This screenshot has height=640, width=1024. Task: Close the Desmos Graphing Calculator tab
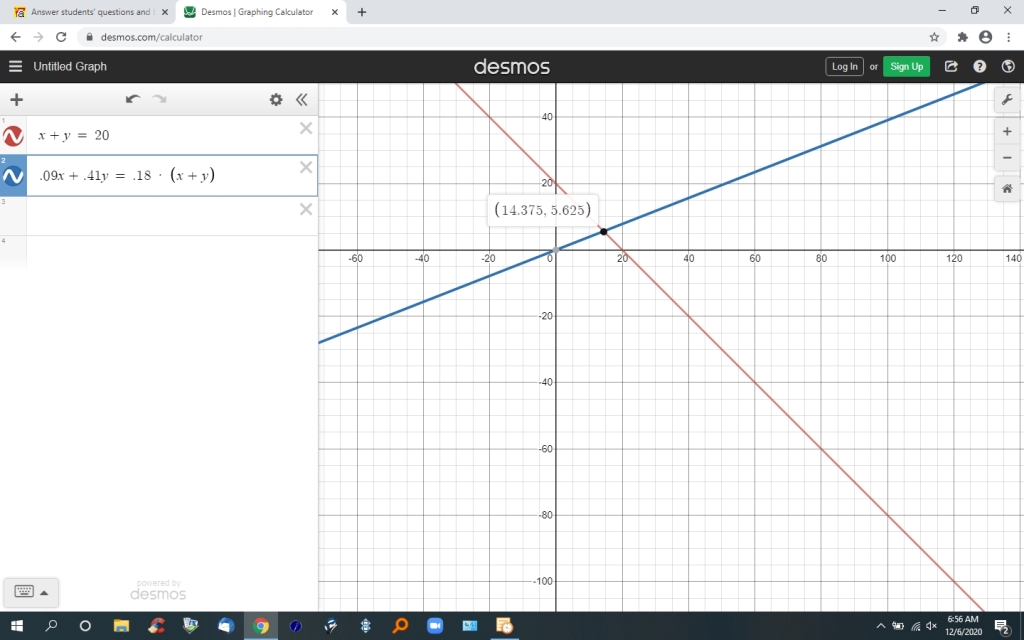click(335, 12)
